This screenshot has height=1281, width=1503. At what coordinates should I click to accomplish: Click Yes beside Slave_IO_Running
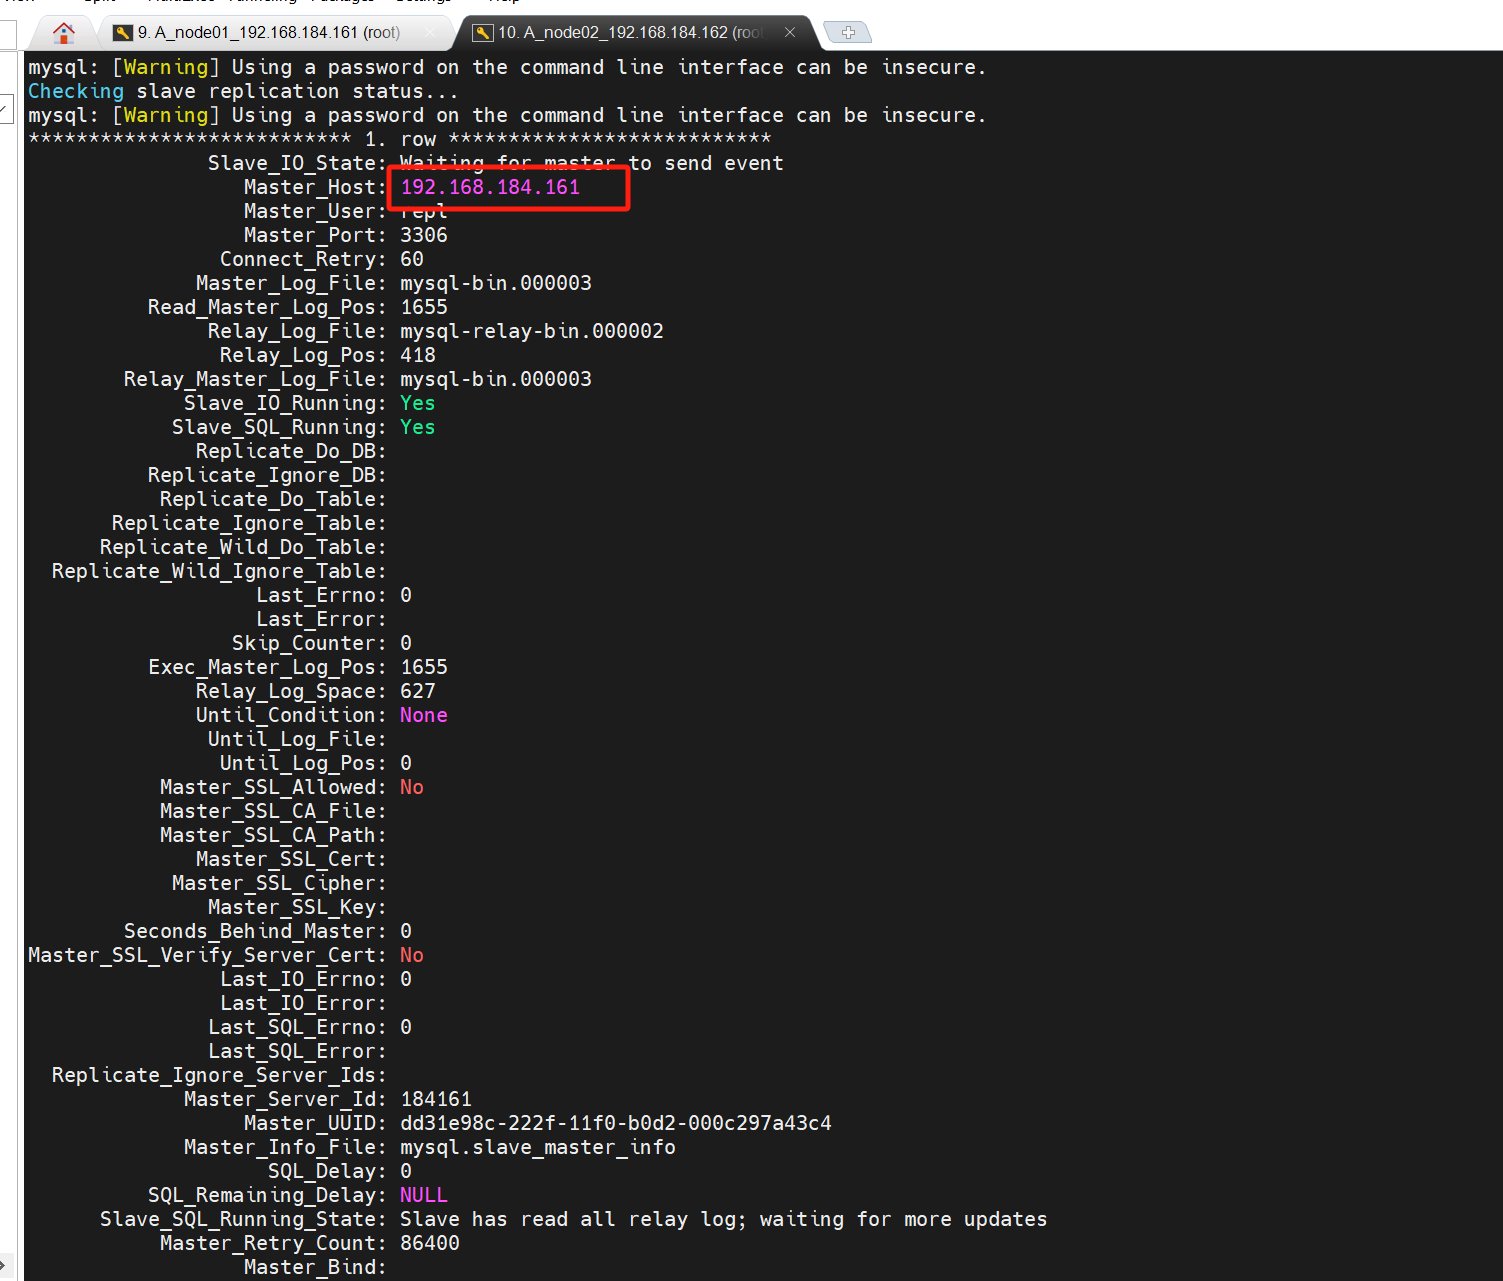coord(418,403)
